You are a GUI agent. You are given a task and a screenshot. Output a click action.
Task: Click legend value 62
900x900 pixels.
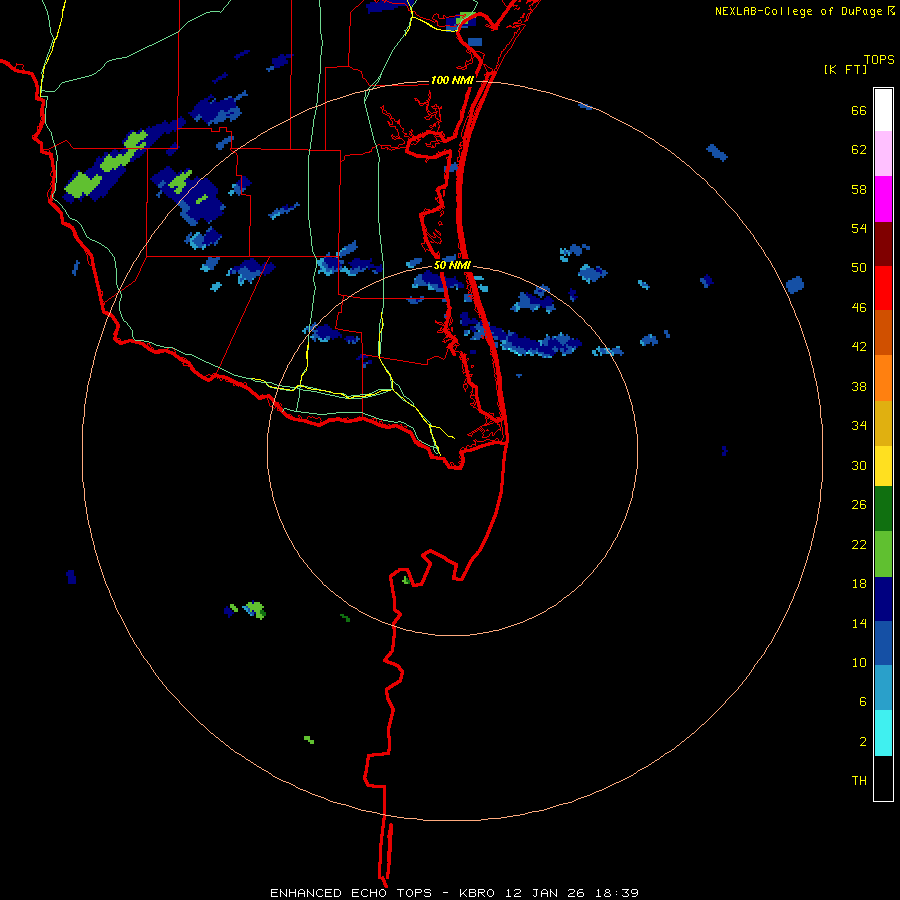859,150
